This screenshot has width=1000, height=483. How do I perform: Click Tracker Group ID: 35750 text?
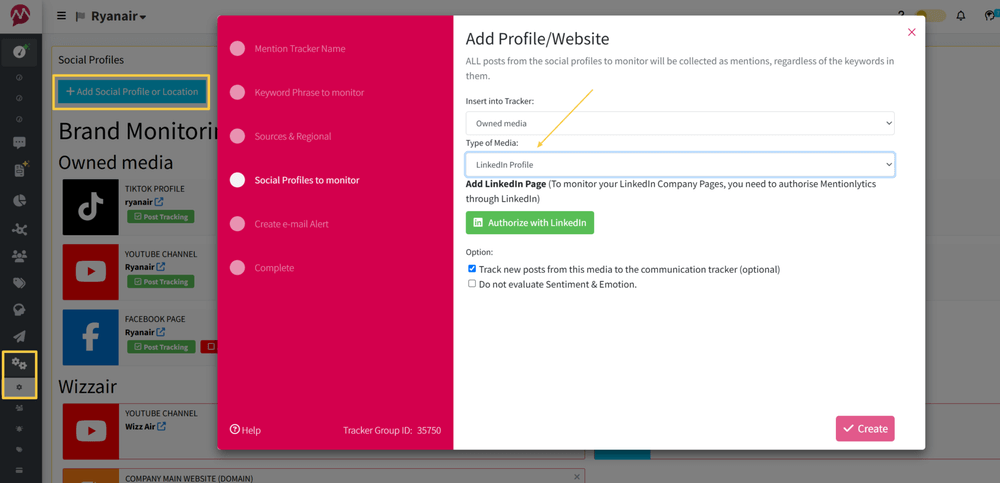click(x=392, y=430)
